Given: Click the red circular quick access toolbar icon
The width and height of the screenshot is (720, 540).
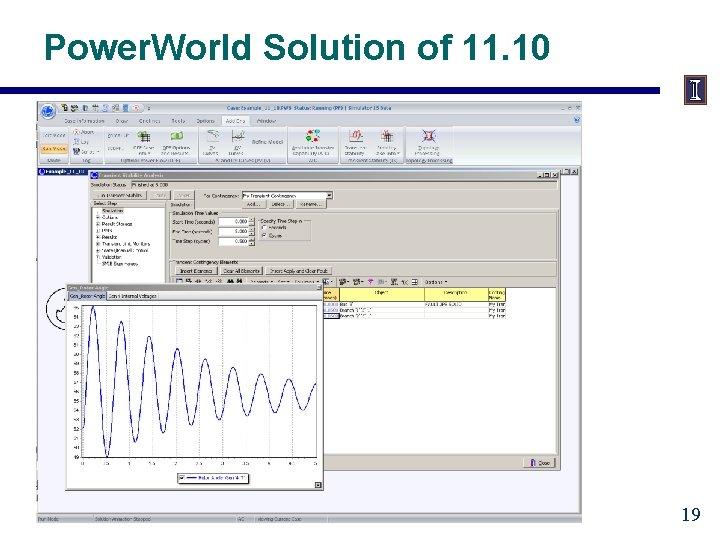Looking at the screenshot, I should tap(136, 108).
